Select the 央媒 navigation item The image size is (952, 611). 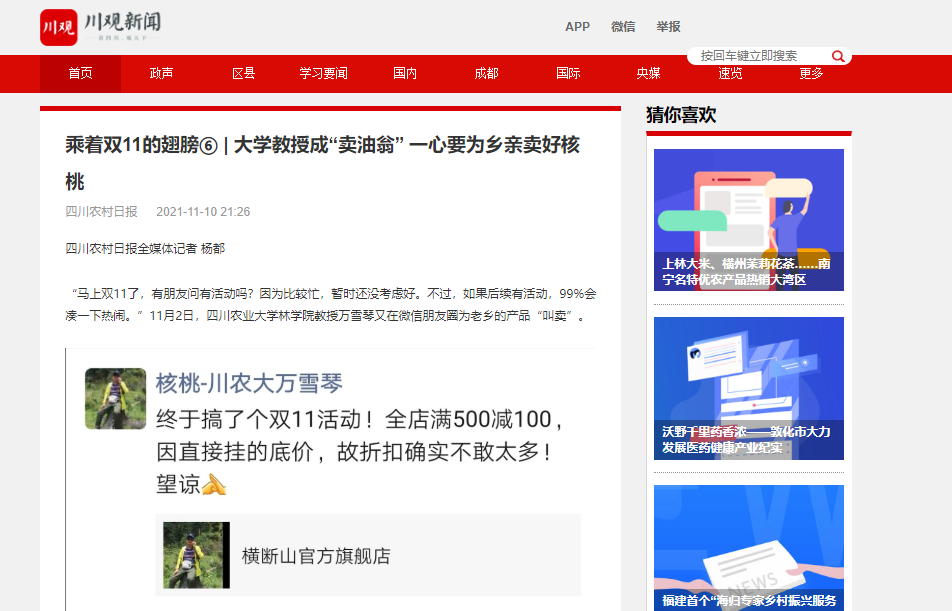pyautogui.click(x=648, y=73)
